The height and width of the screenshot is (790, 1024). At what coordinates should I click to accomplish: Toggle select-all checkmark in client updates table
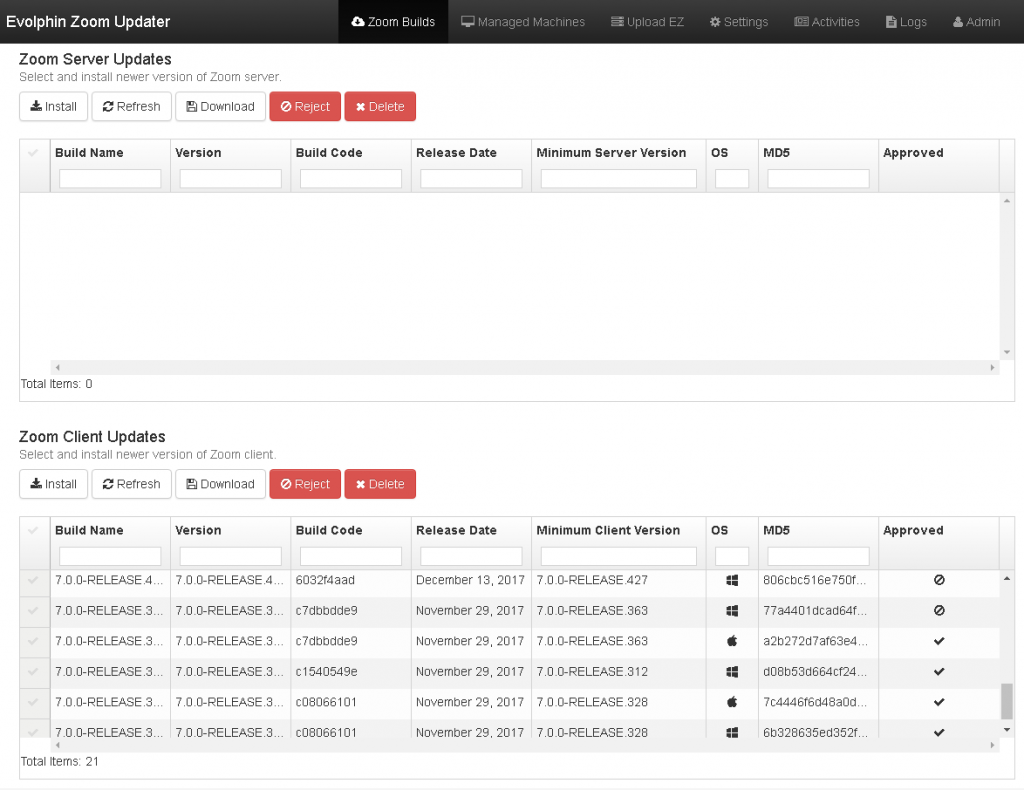pyautogui.click(x=33, y=530)
